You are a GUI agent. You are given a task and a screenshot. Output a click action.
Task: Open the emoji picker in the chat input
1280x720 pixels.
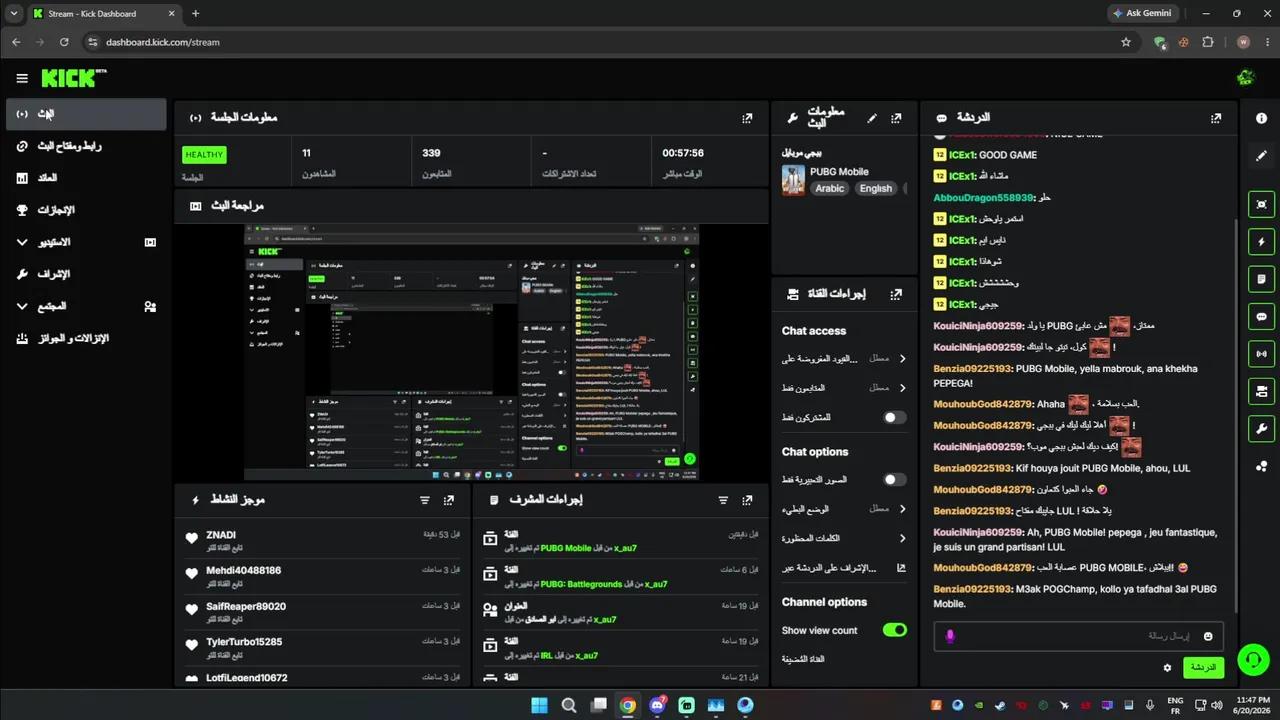point(1208,636)
